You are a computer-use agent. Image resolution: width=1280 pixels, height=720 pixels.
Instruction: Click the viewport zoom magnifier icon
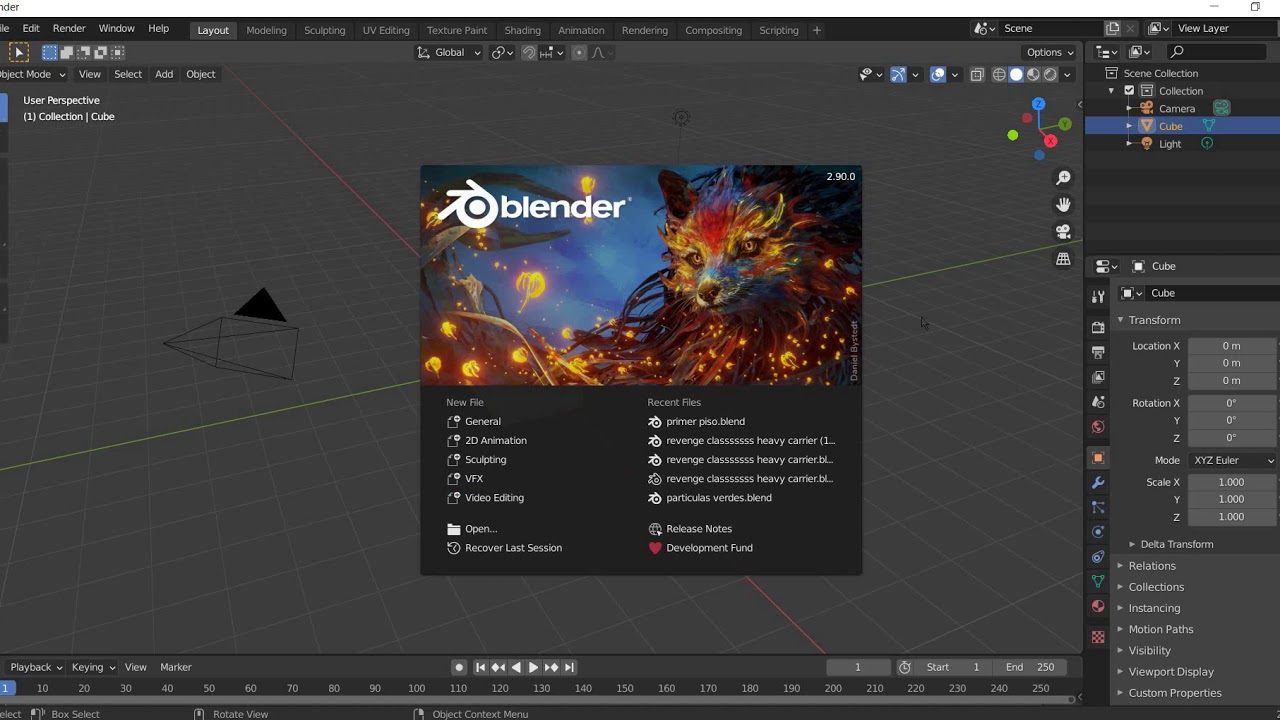[x=1063, y=178]
